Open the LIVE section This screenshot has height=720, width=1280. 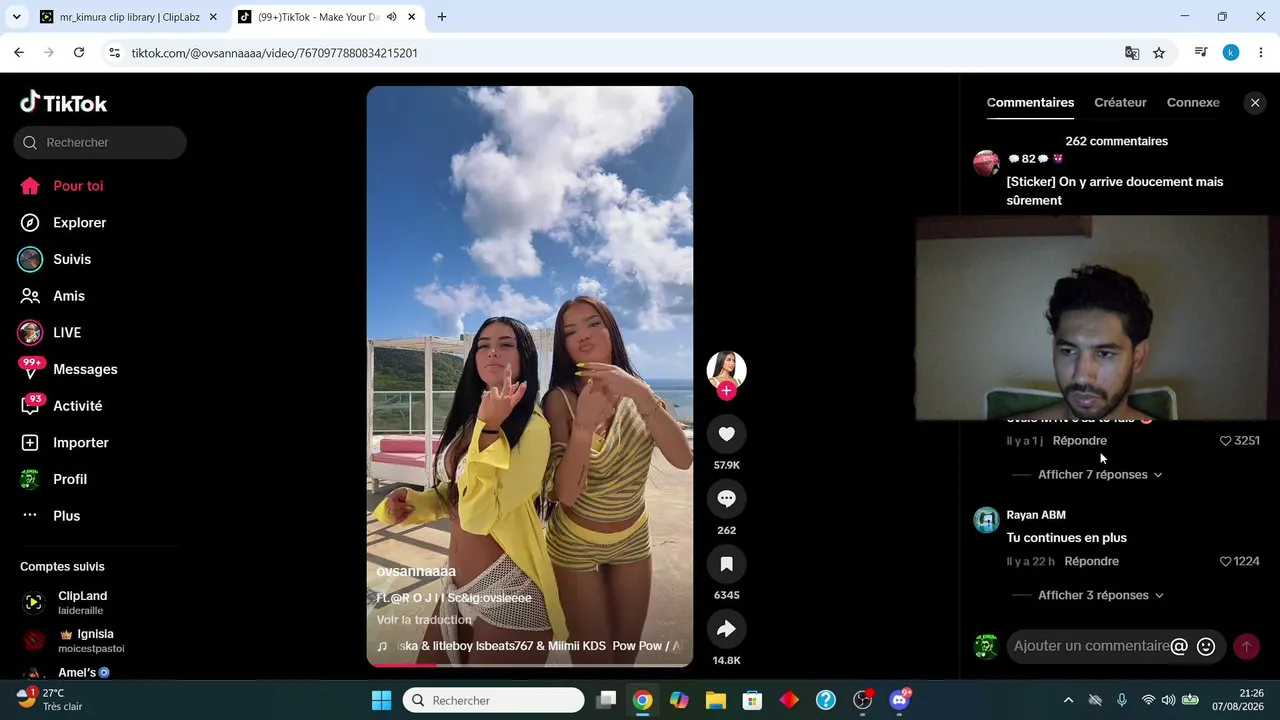tap(50, 333)
